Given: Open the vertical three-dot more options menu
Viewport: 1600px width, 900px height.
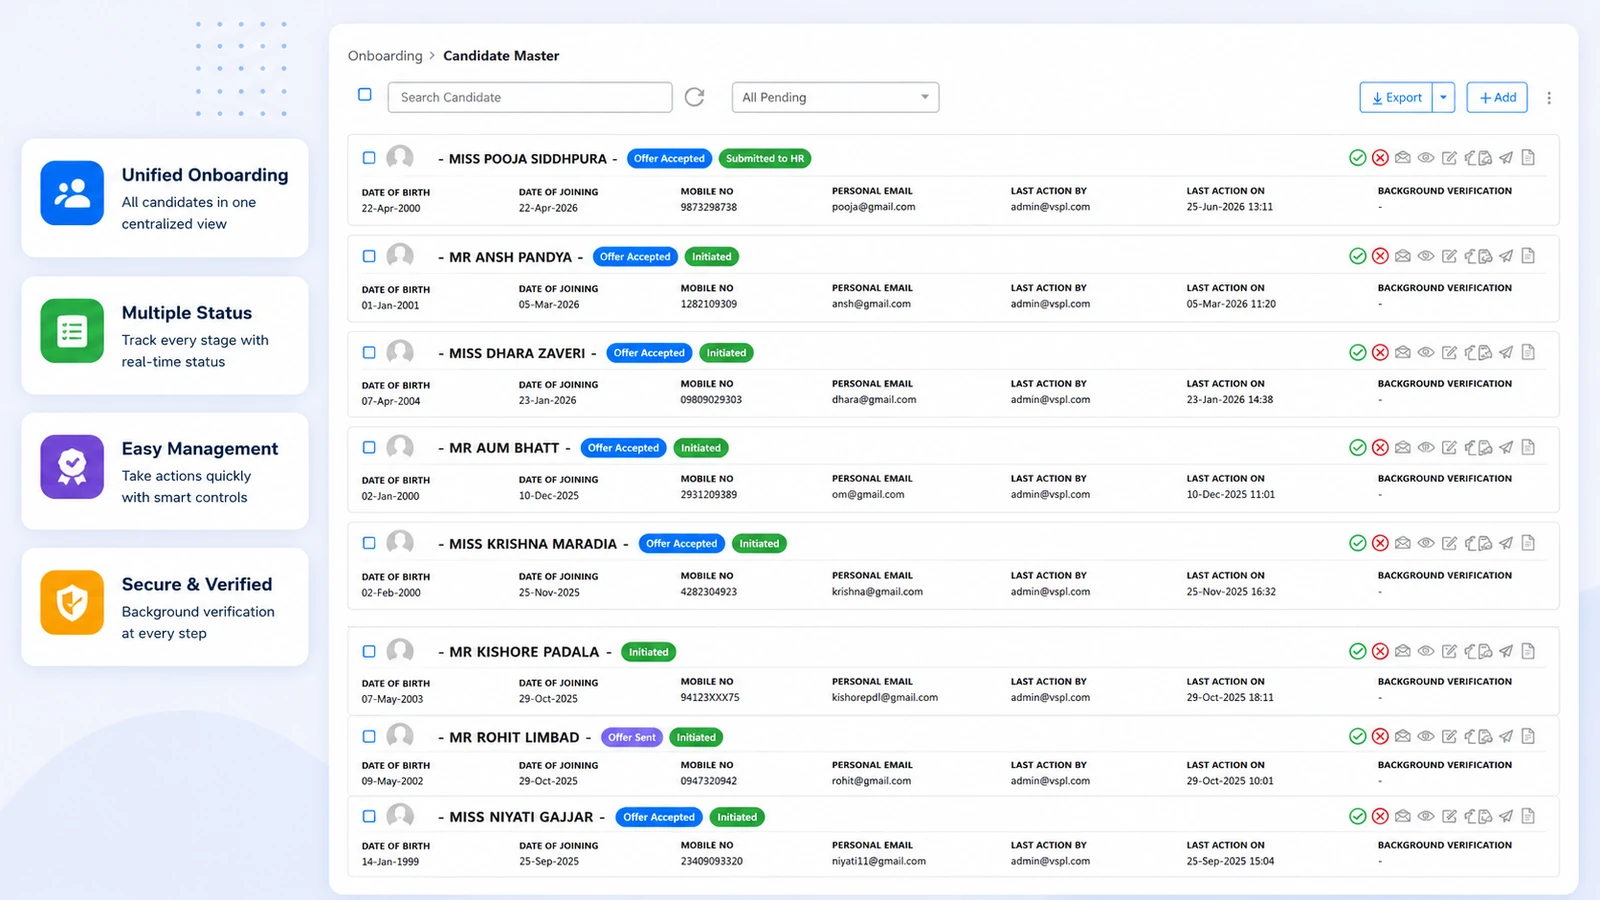Looking at the screenshot, I should click(x=1549, y=98).
